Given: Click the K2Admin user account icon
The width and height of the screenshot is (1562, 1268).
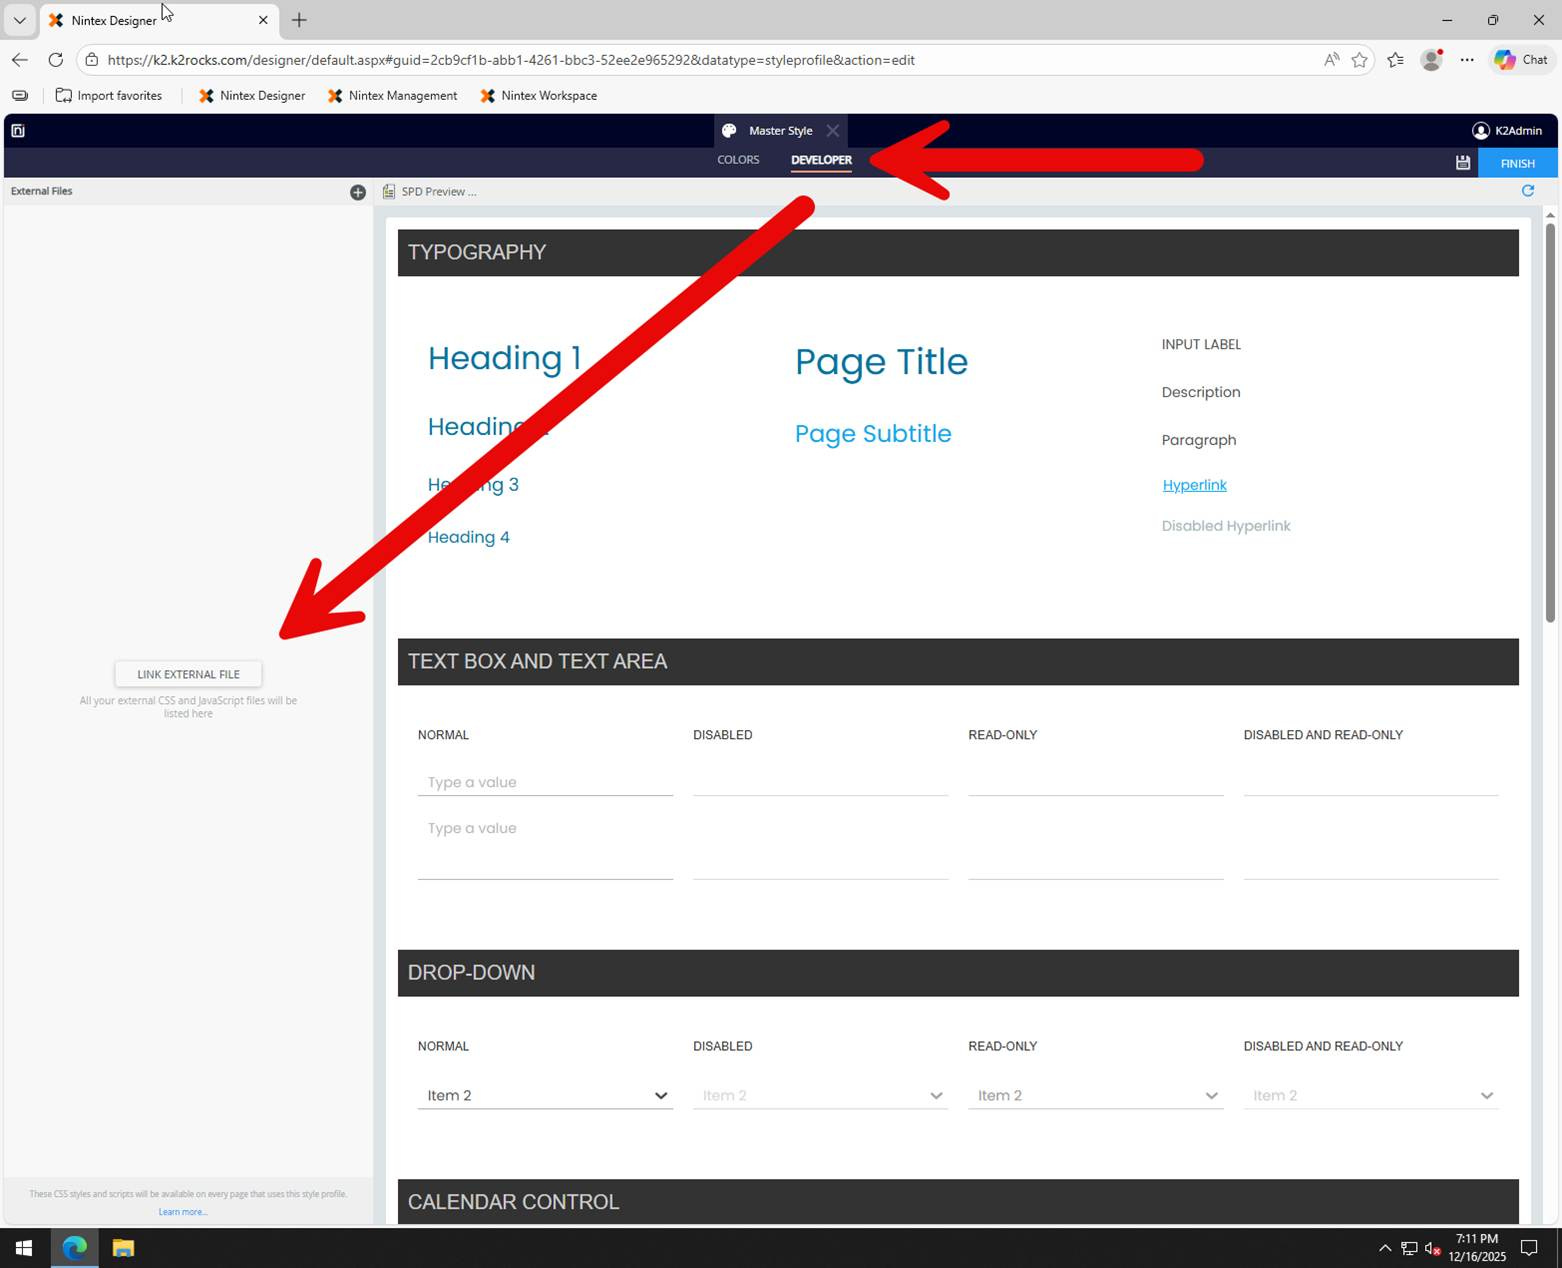Looking at the screenshot, I should 1480,130.
